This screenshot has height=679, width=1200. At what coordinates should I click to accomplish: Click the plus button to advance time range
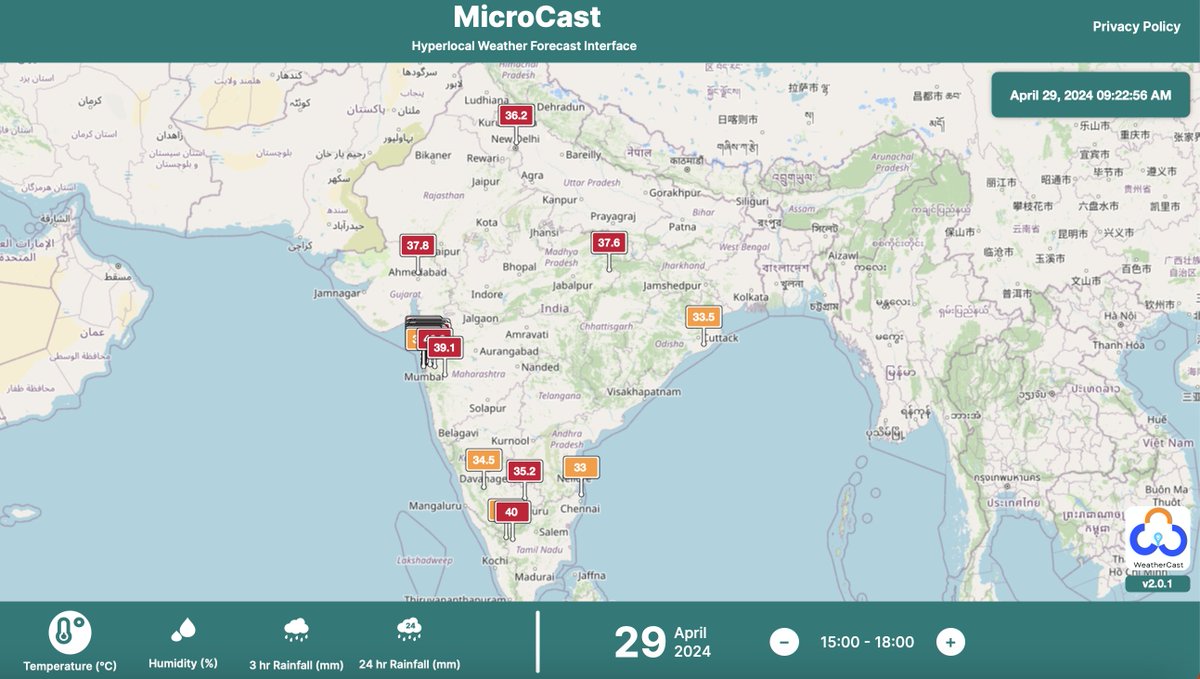pos(950,642)
